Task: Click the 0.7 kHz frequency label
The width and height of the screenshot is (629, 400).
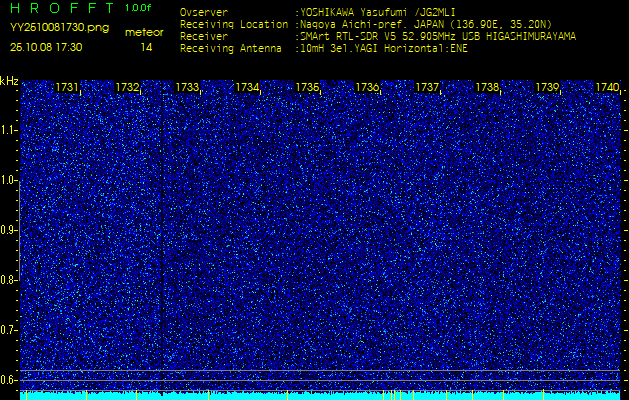Action: 8,330
